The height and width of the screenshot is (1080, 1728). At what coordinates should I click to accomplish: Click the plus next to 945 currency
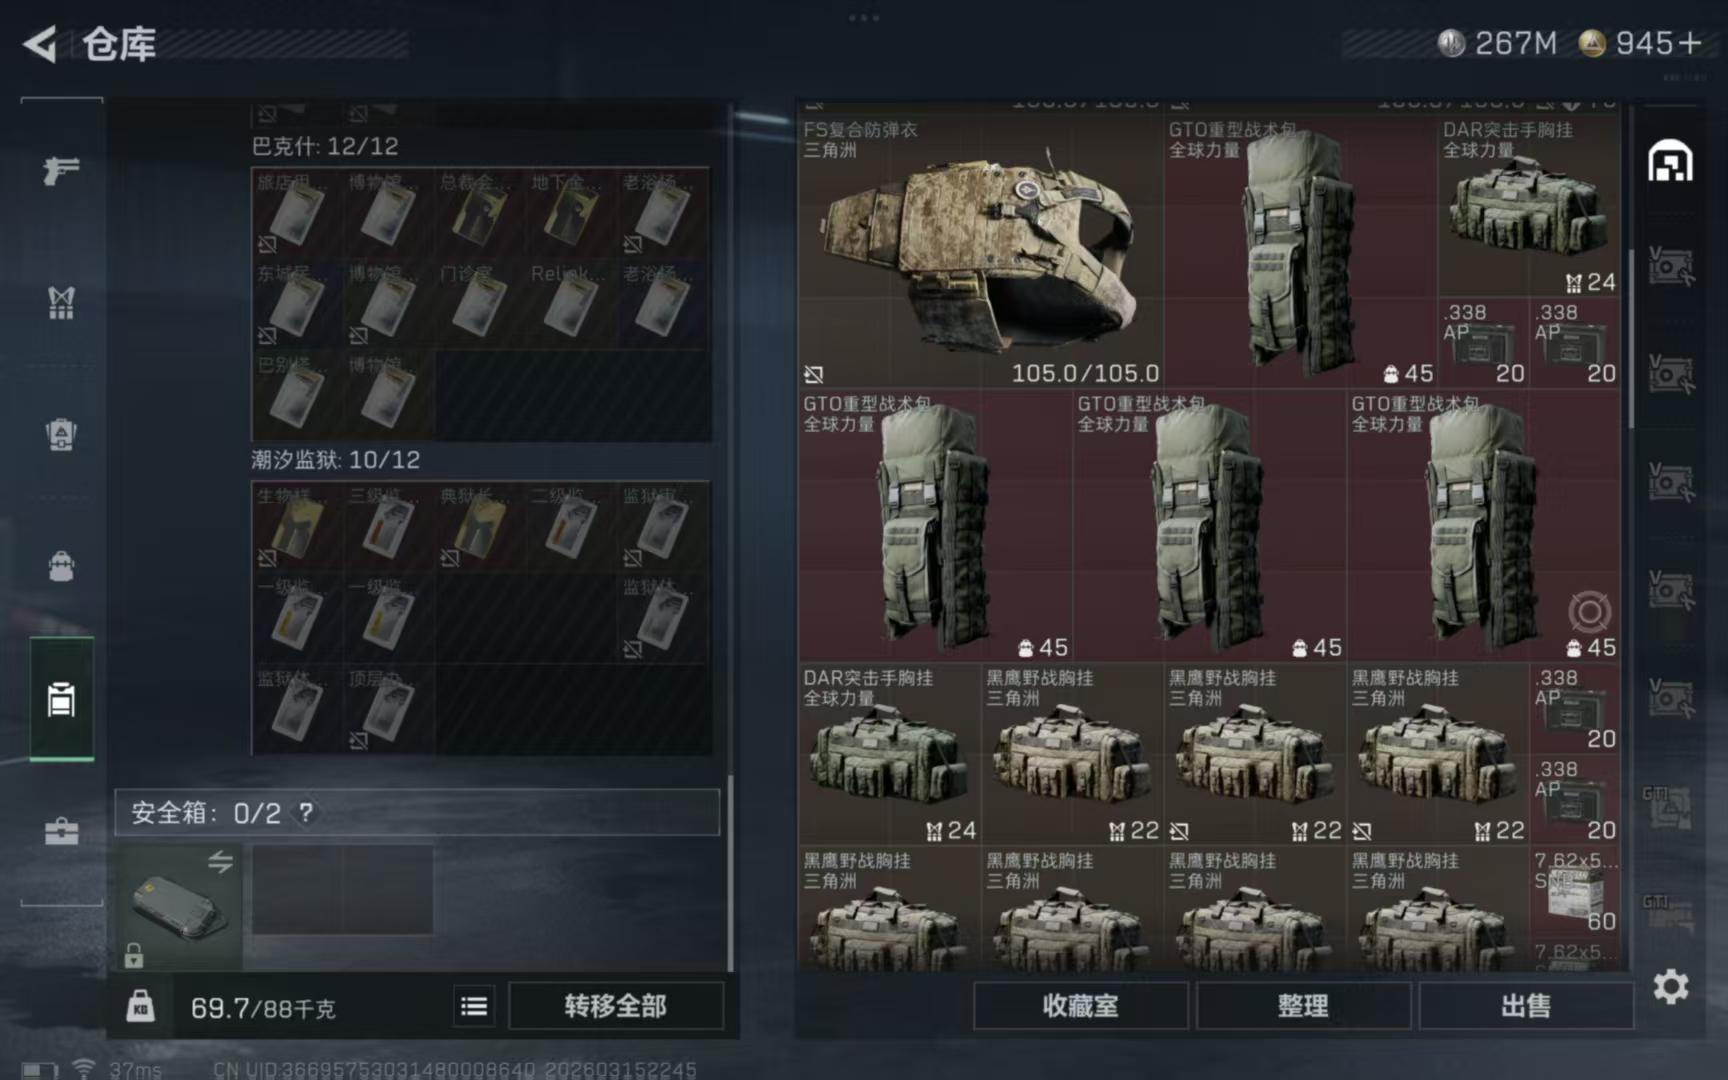1690,43
